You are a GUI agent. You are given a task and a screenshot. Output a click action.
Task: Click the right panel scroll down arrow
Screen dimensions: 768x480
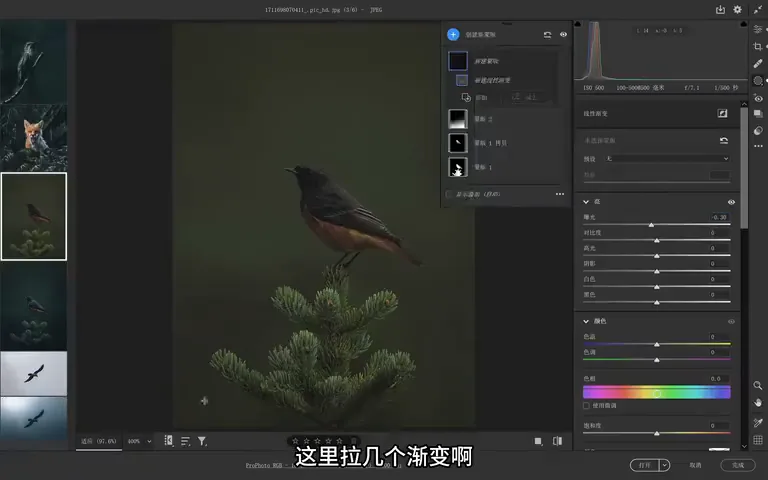(x=744, y=446)
